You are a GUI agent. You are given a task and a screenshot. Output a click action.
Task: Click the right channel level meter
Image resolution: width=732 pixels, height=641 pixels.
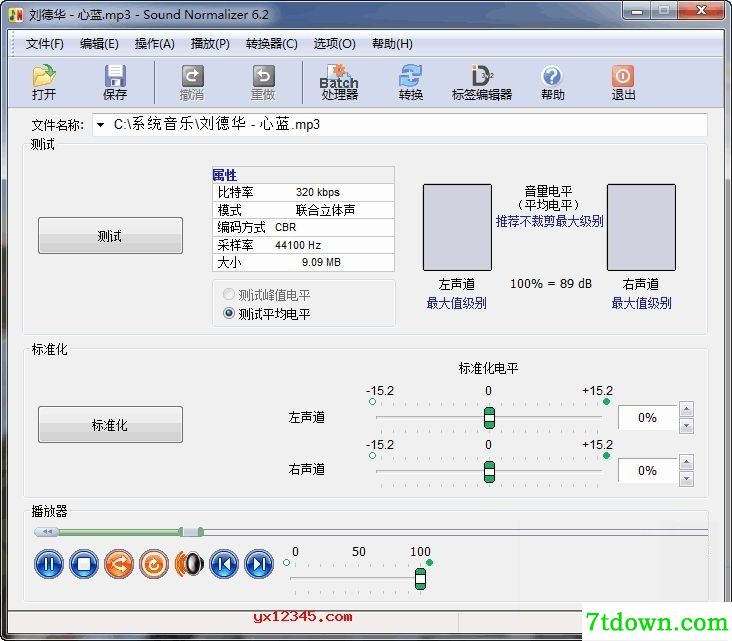[x=641, y=227]
